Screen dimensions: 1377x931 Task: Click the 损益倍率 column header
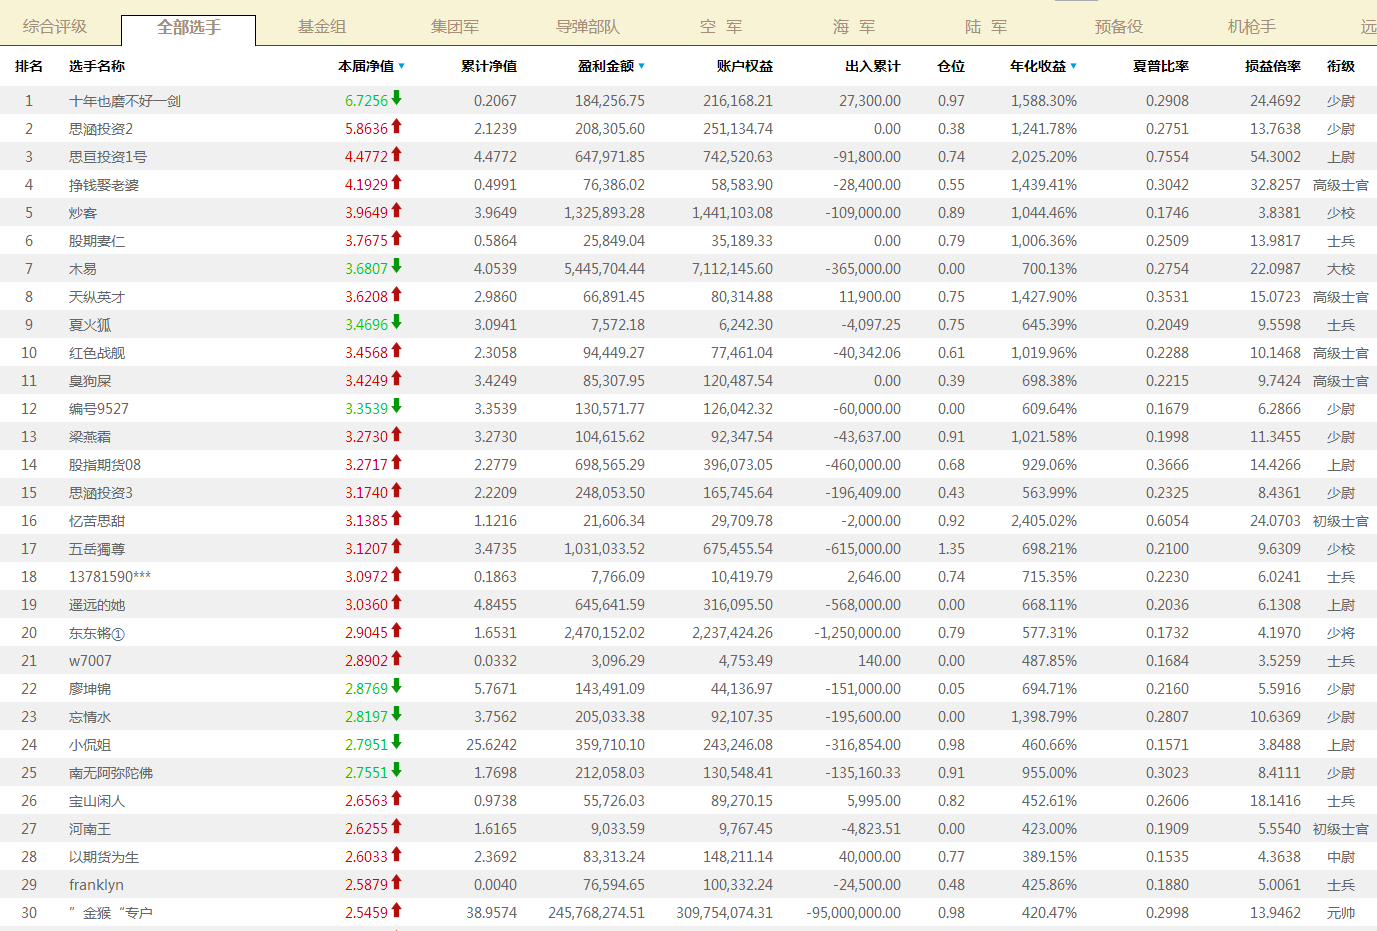1273,66
